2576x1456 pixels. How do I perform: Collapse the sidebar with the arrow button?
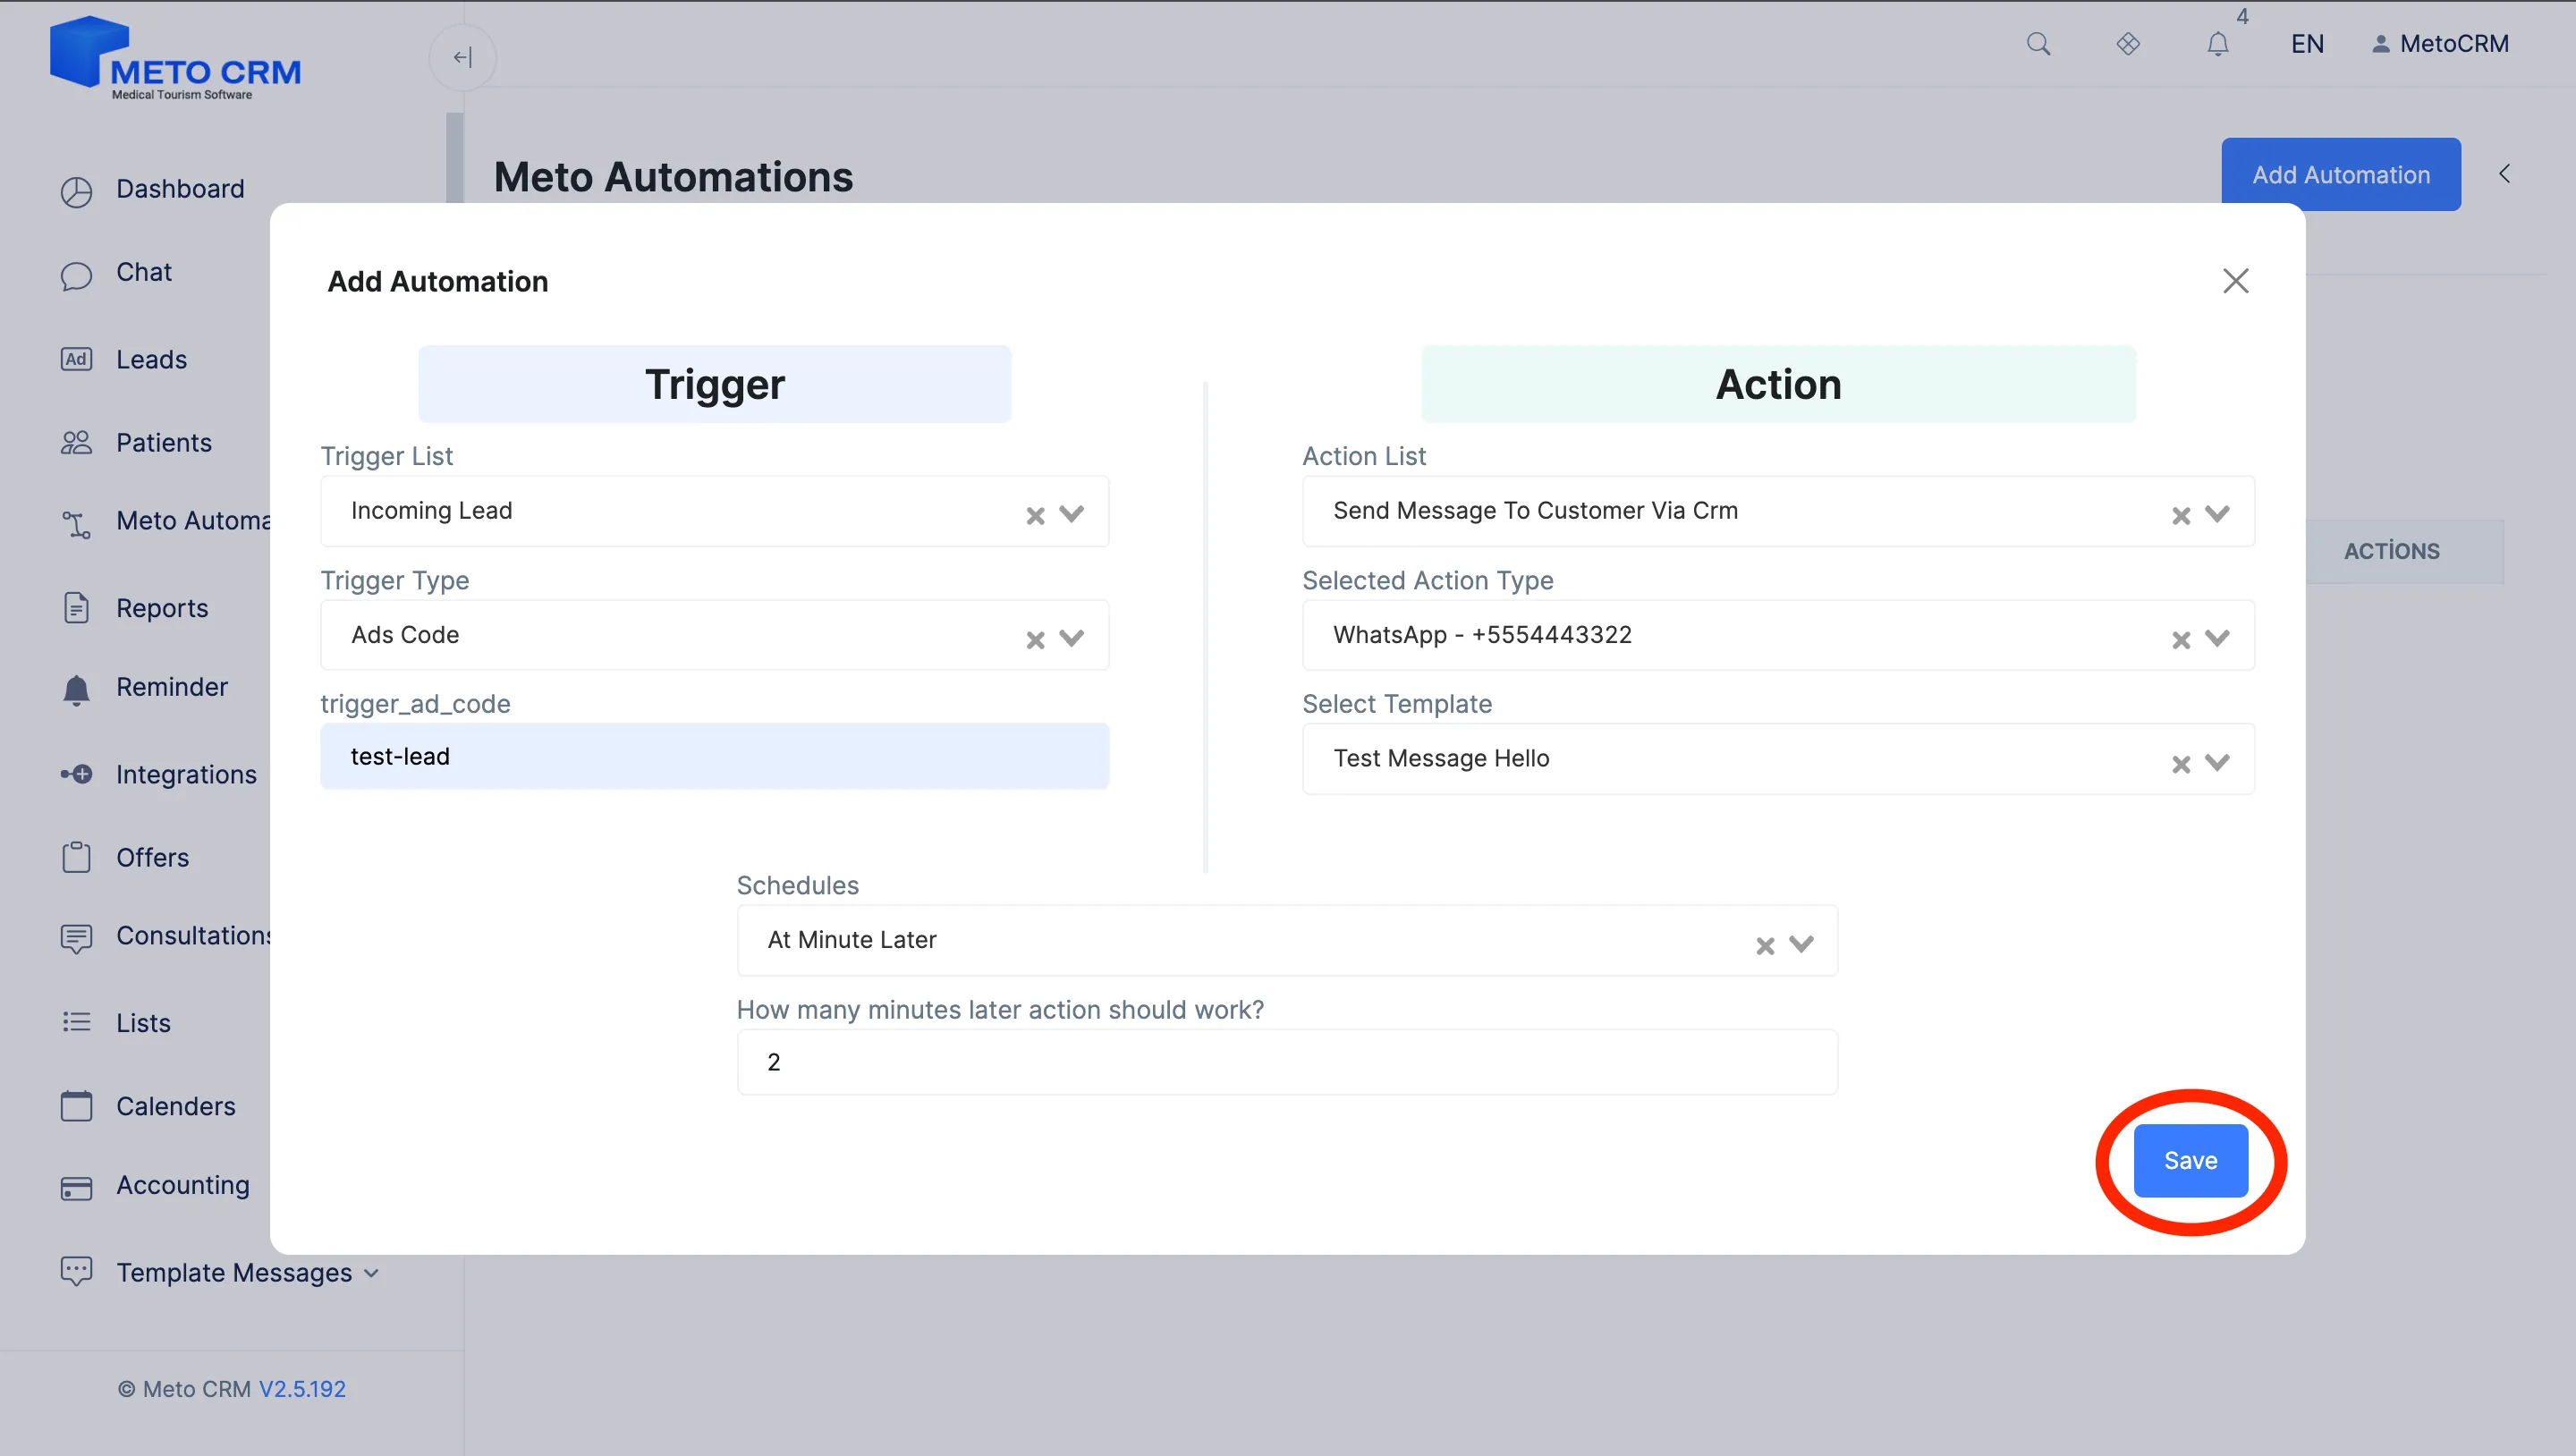(462, 57)
